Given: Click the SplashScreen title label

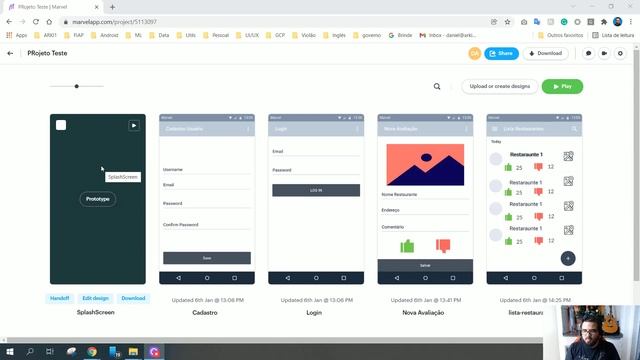Looking at the screenshot, I should 96,312.
